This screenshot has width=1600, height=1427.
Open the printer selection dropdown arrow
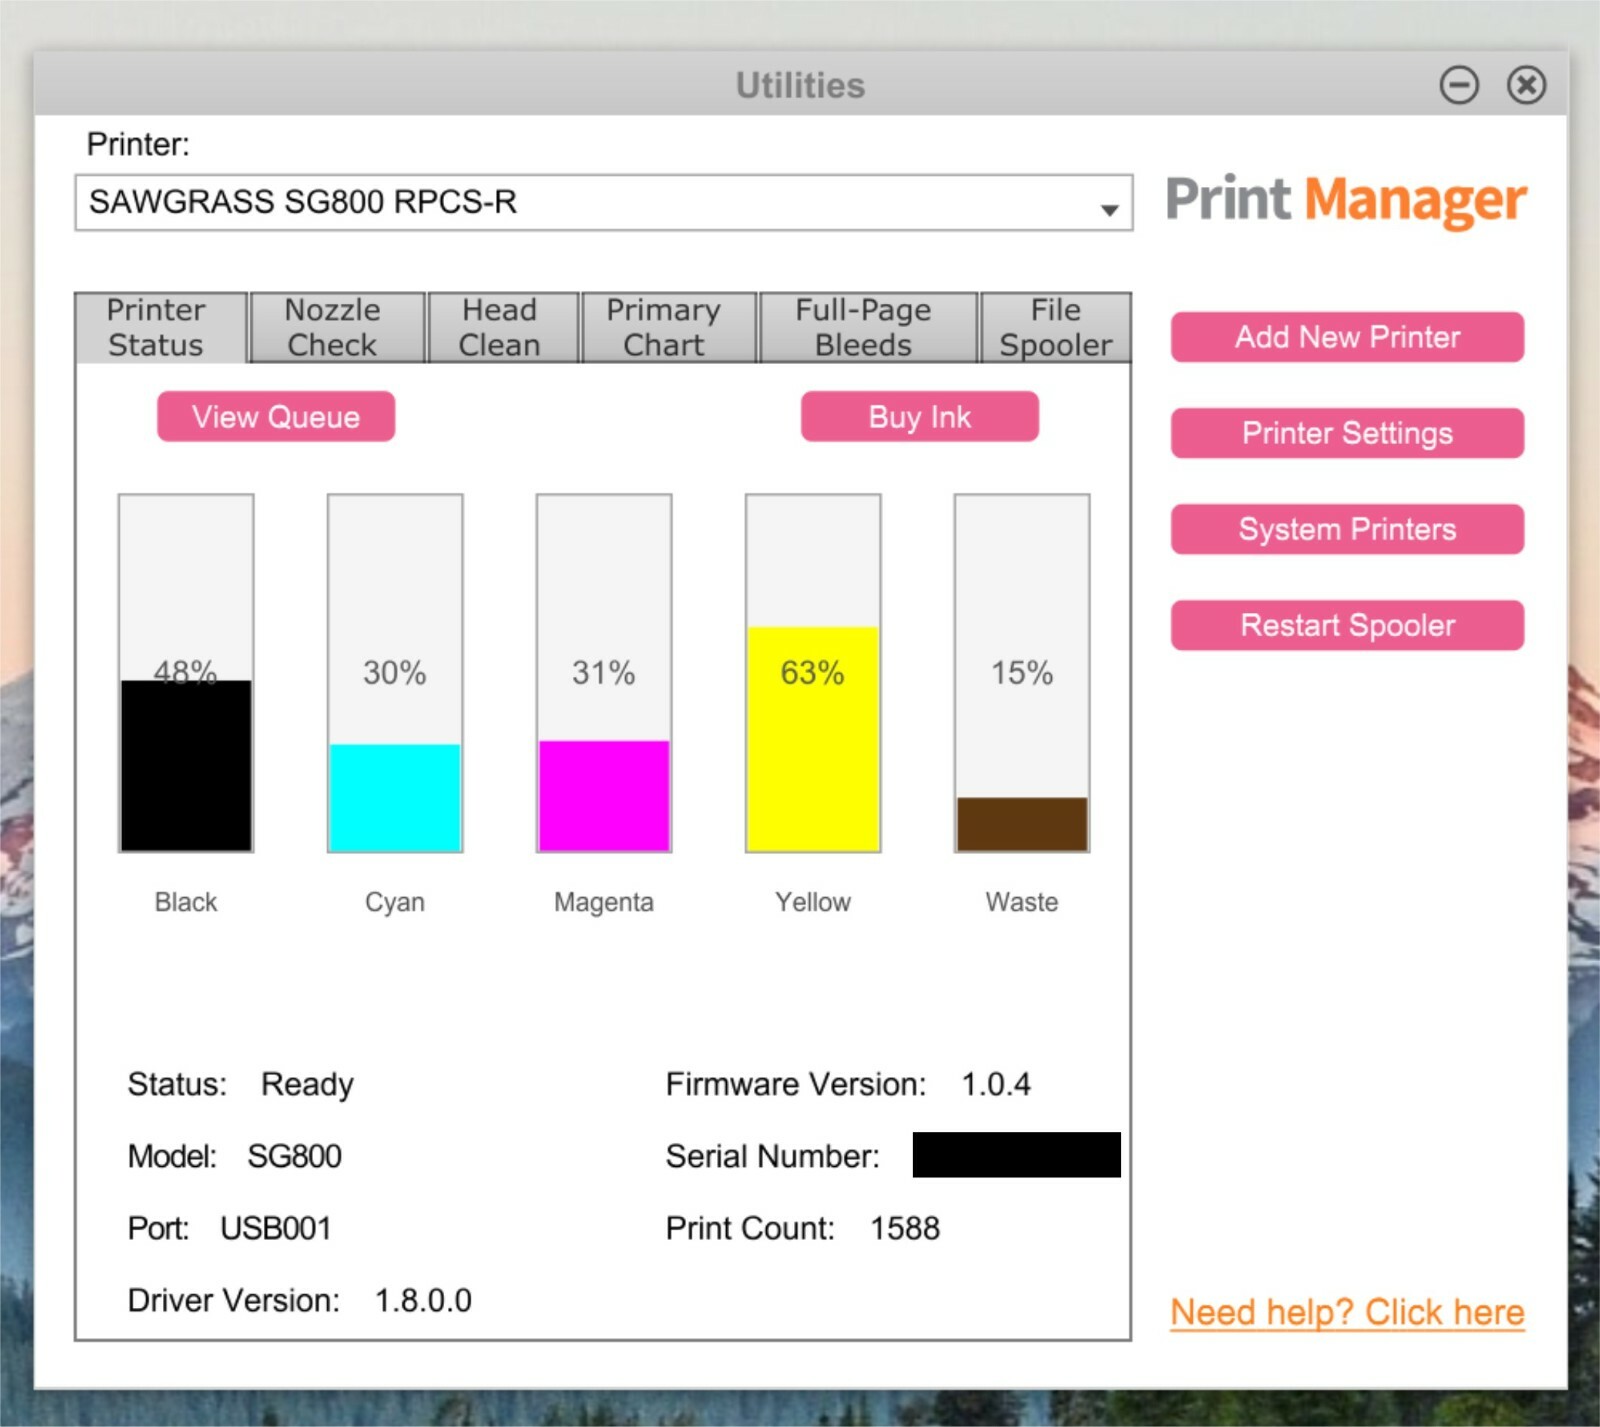(x=1108, y=210)
